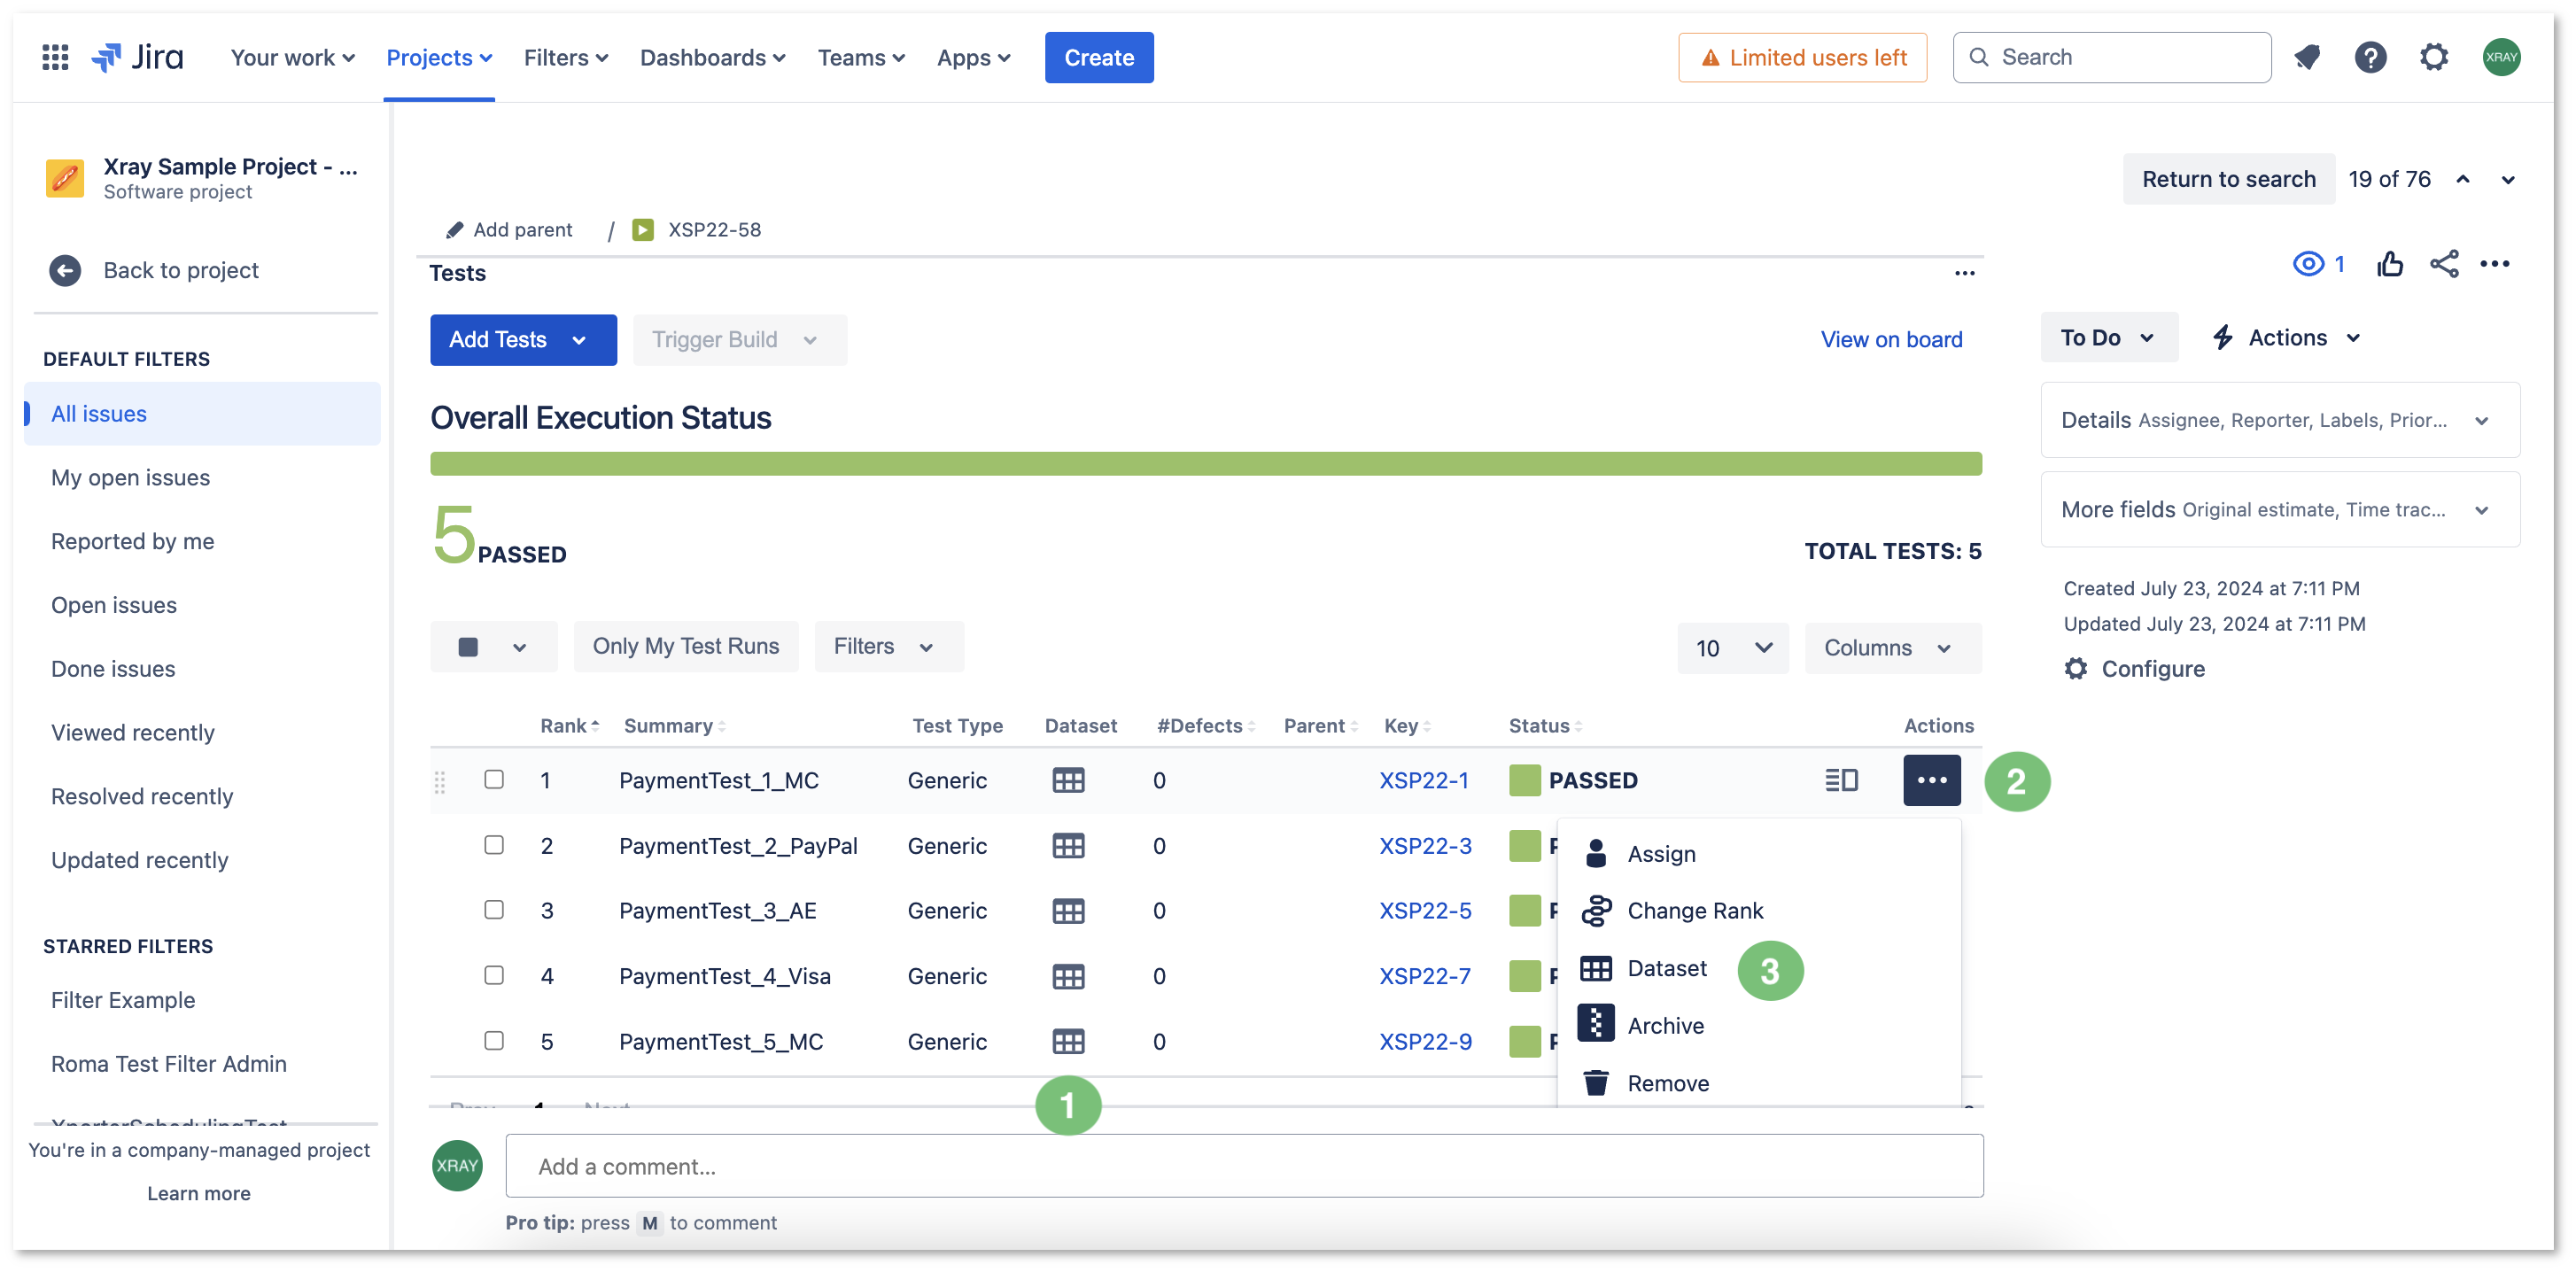The width and height of the screenshot is (2576, 1272).
Task: Toggle checkbox for PaymentTest_1_MC
Action: 494,779
